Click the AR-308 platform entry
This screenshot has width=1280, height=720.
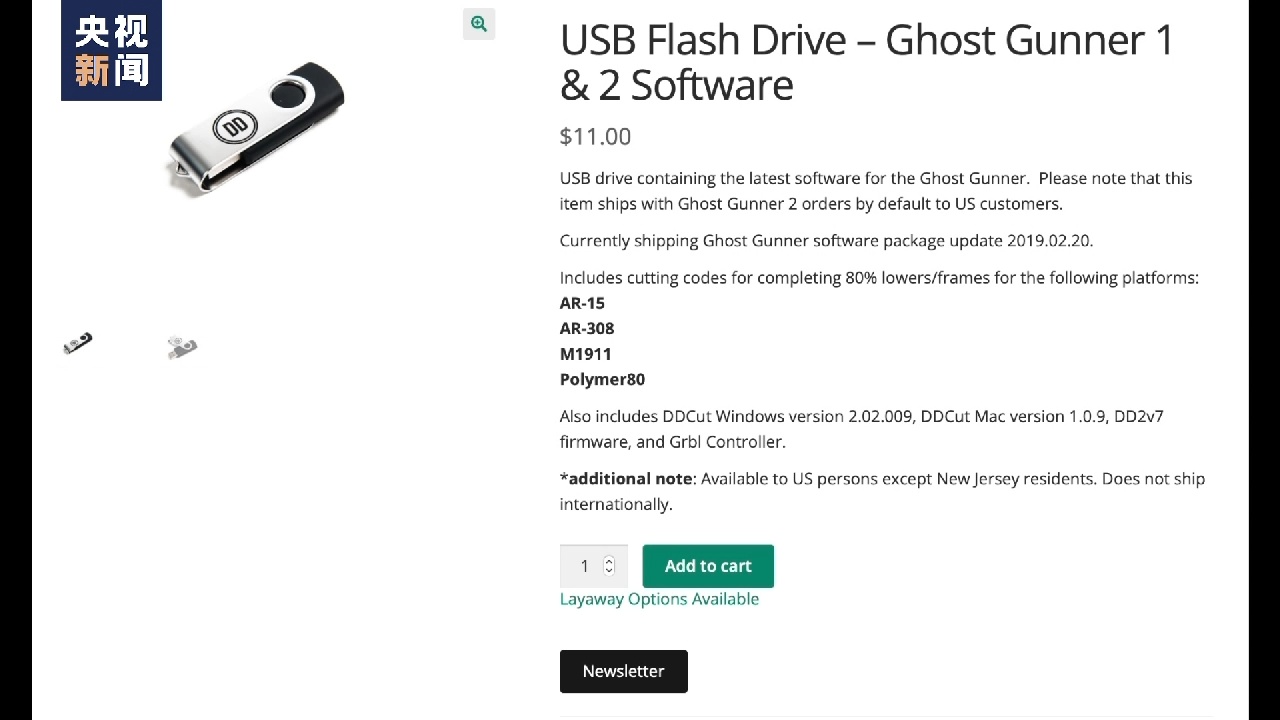click(587, 328)
